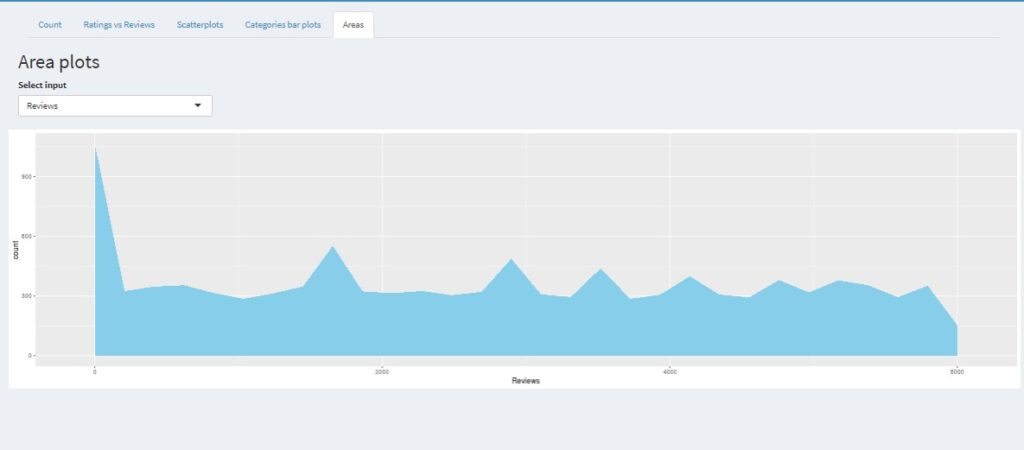Viewport: 1024px width, 450px height.
Task: Go to the Scatterplots tab
Action: pos(200,24)
